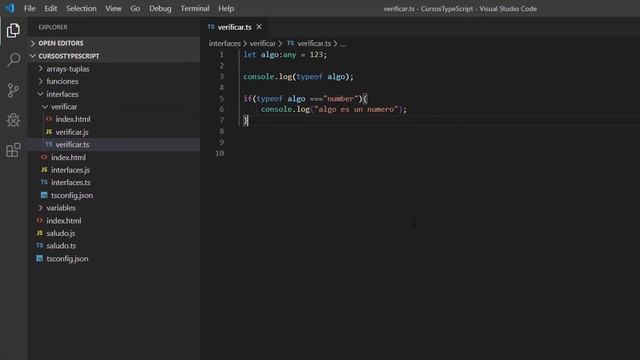This screenshot has height=360, width=640.
Task: Open the Terminal menu
Action: (195, 8)
